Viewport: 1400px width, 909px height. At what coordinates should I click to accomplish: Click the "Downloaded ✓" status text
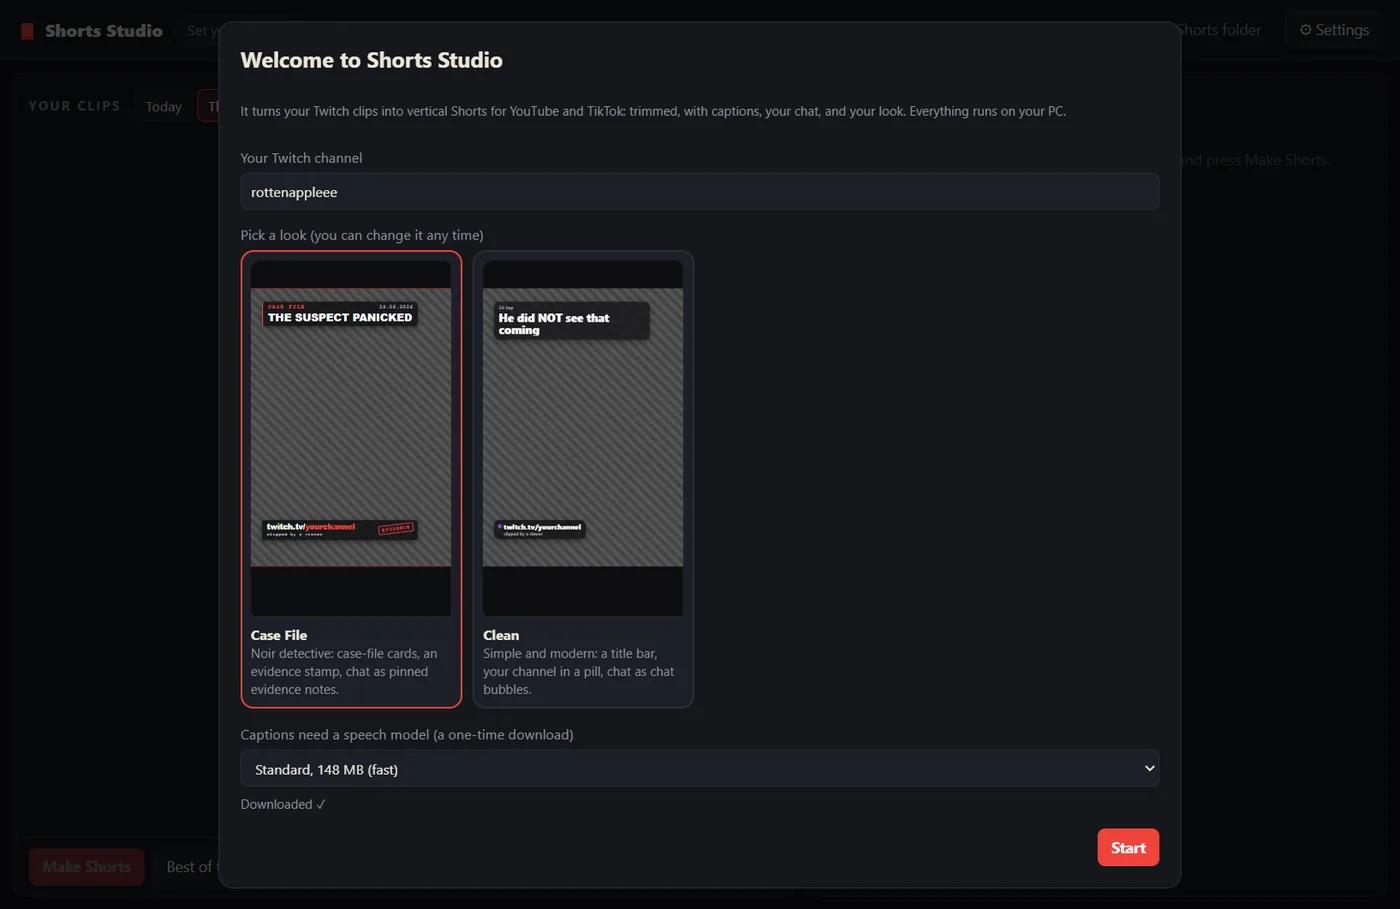[x=283, y=804]
